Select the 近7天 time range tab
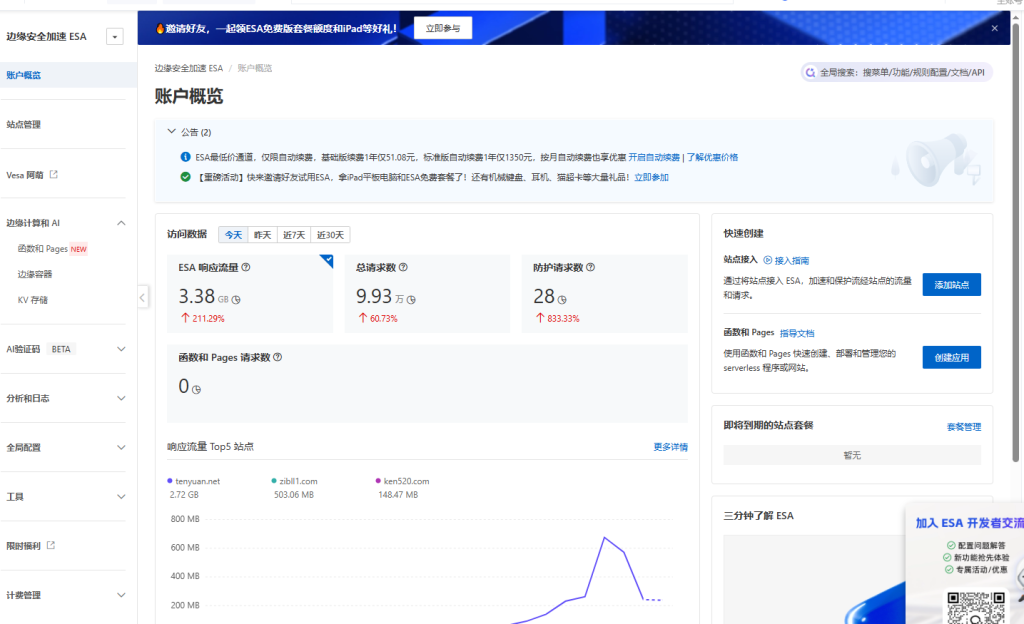 pyautogui.click(x=294, y=235)
